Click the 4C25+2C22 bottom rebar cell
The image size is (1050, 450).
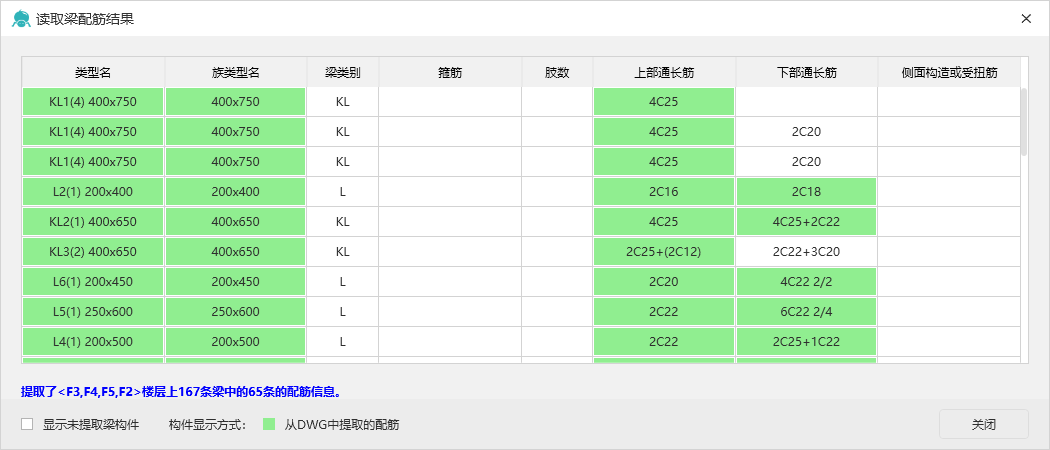tap(807, 222)
